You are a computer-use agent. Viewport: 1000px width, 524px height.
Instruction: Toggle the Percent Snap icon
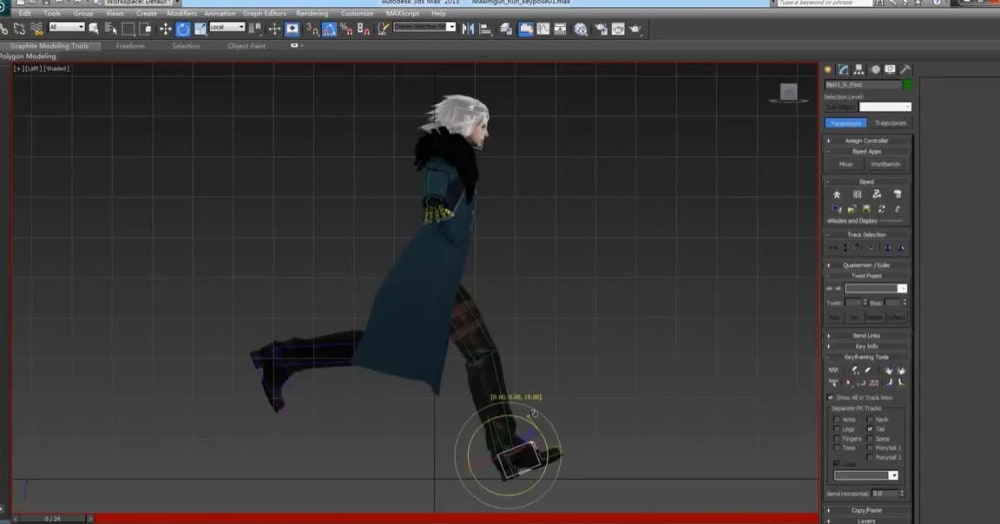pyautogui.click(x=346, y=29)
